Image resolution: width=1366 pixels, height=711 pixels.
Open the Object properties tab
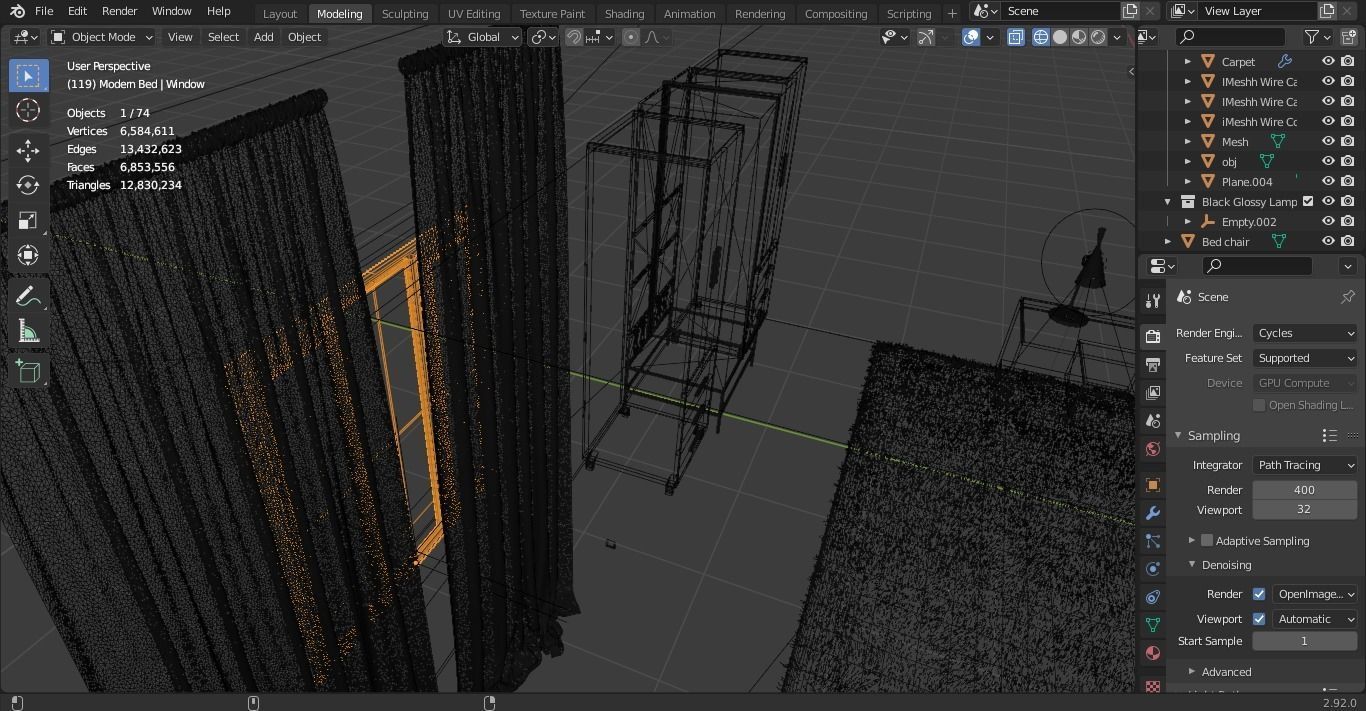click(x=1153, y=485)
